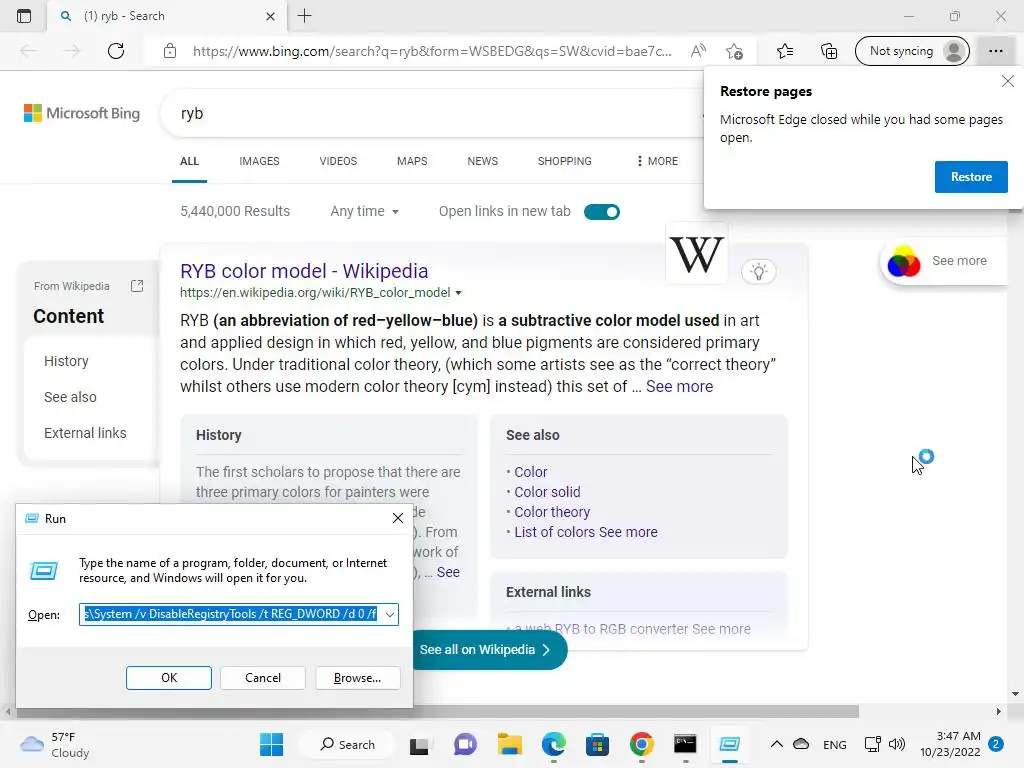Expand the Run dialog Open history dropdown

pyautogui.click(x=390, y=614)
